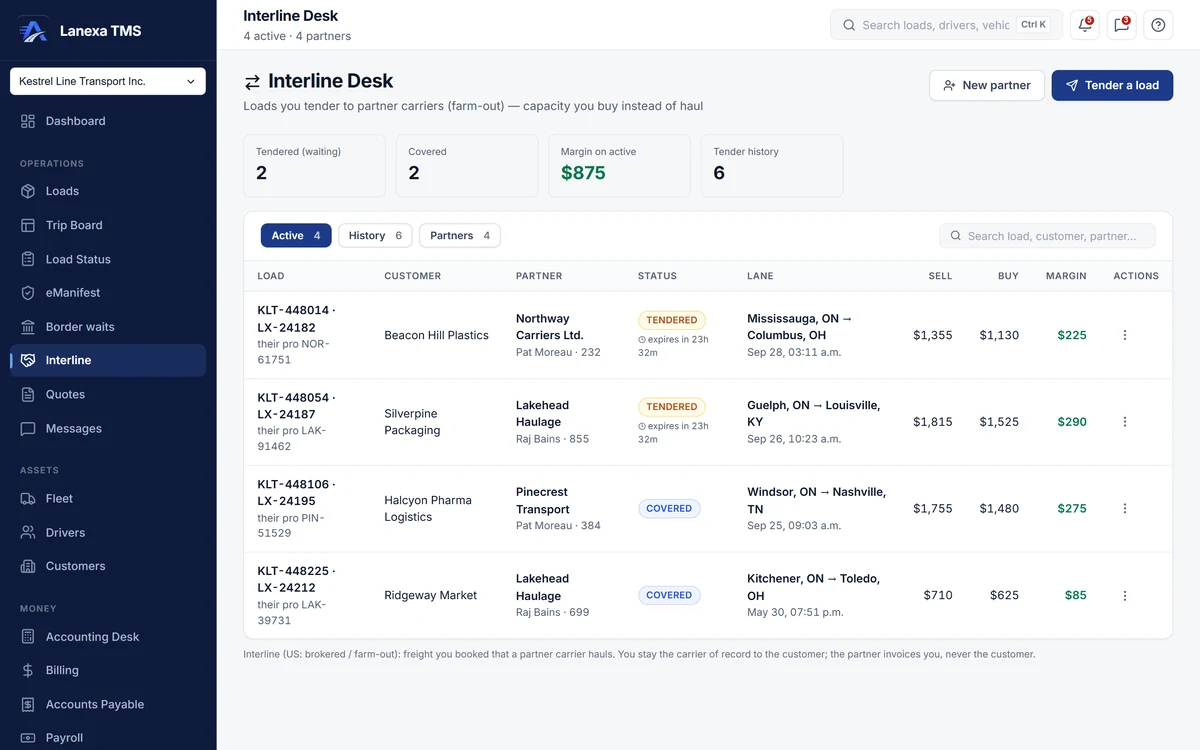Click lane Guelph, ON → Louisville, KY
Screen dimensions: 1200x750
click(814, 414)
